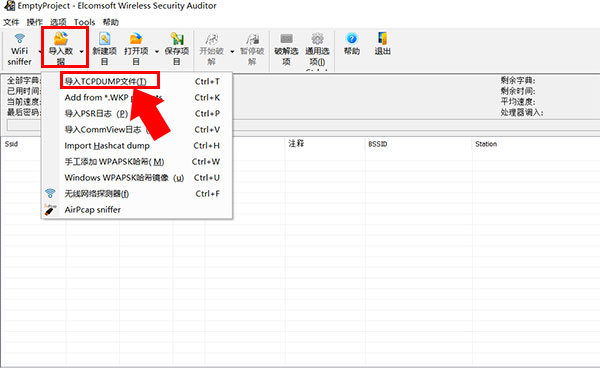Select 导入CommView日志 menu entry
The image size is (600, 368).
pos(137,130)
